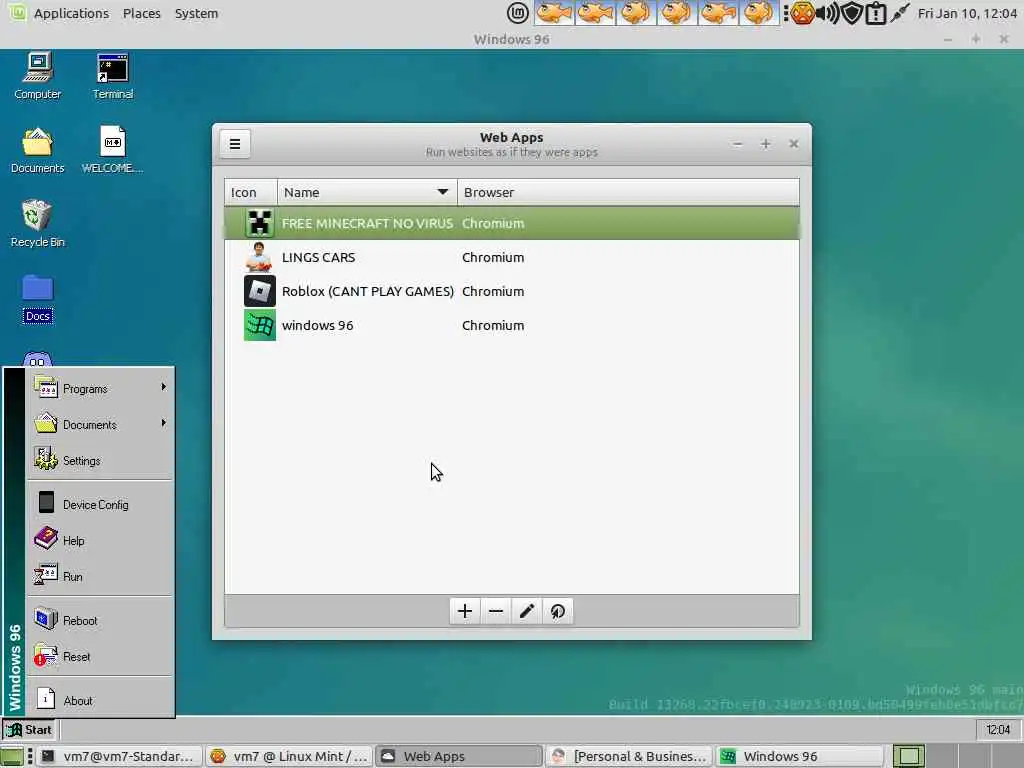Open the Web Apps hamburger menu
Image resolution: width=1024 pixels, height=768 pixels.
pyautogui.click(x=235, y=144)
